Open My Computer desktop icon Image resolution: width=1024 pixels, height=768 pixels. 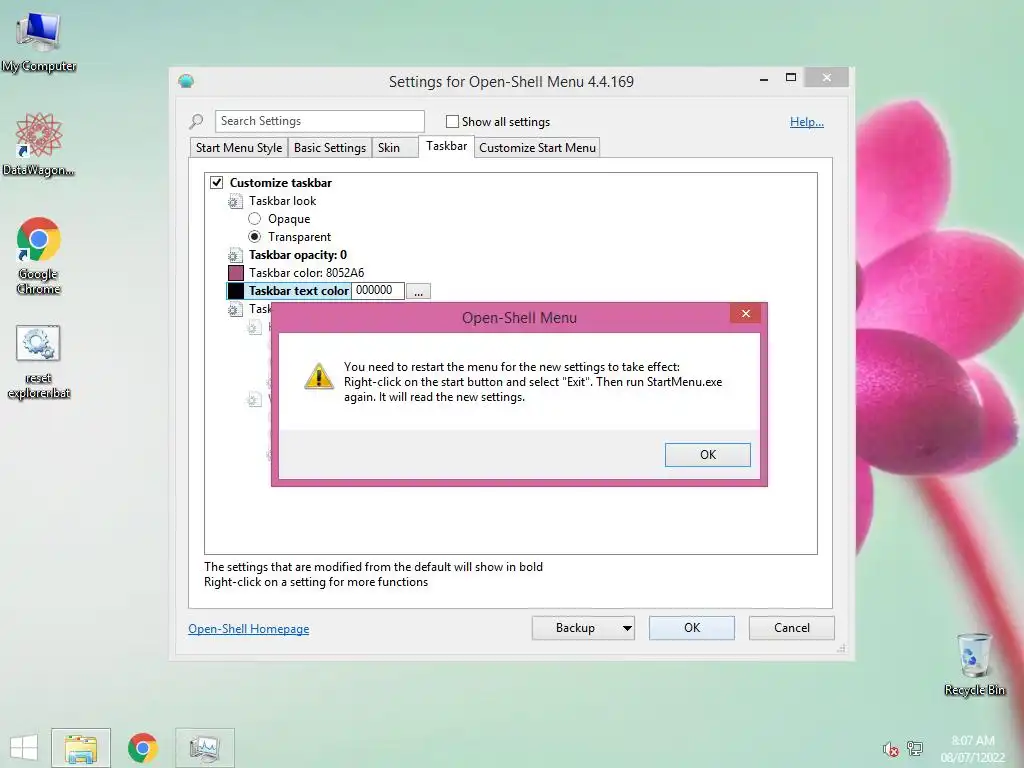(x=39, y=40)
